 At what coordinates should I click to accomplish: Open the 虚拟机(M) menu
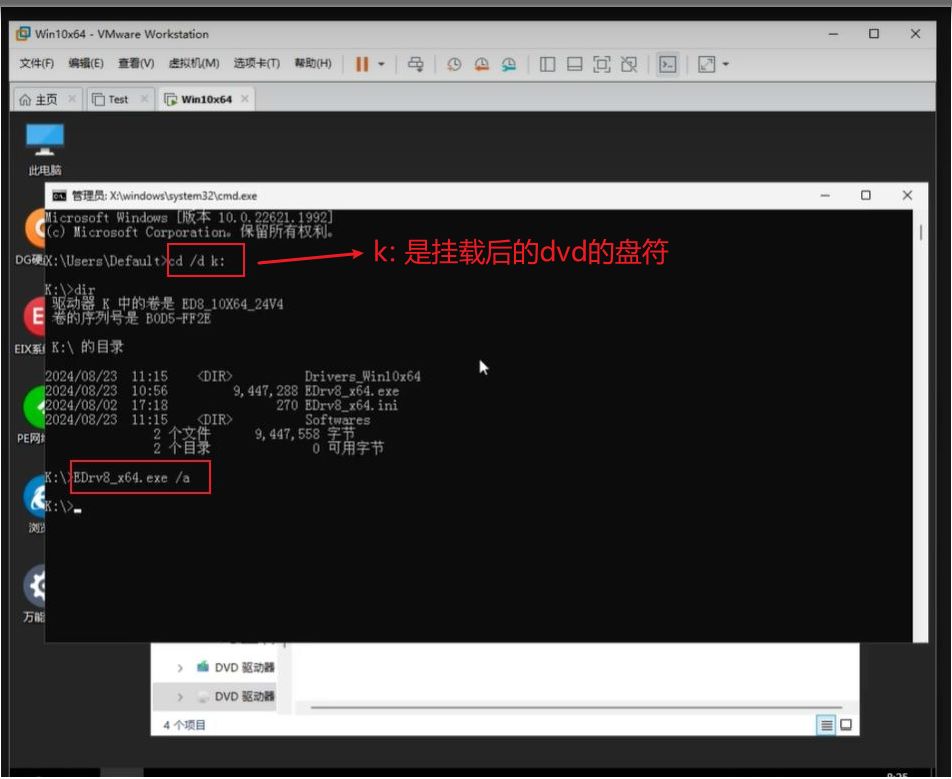click(x=193, y=64)
